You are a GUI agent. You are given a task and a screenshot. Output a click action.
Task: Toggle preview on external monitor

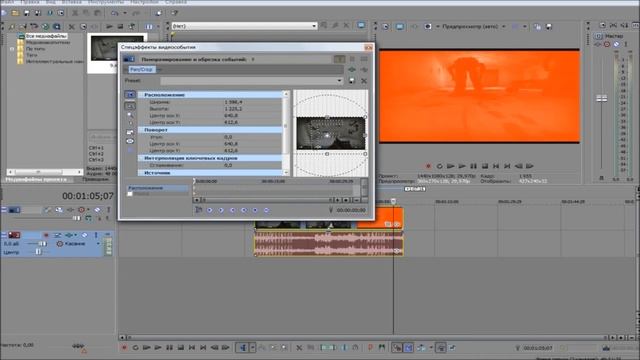click(x=400, y=27)
